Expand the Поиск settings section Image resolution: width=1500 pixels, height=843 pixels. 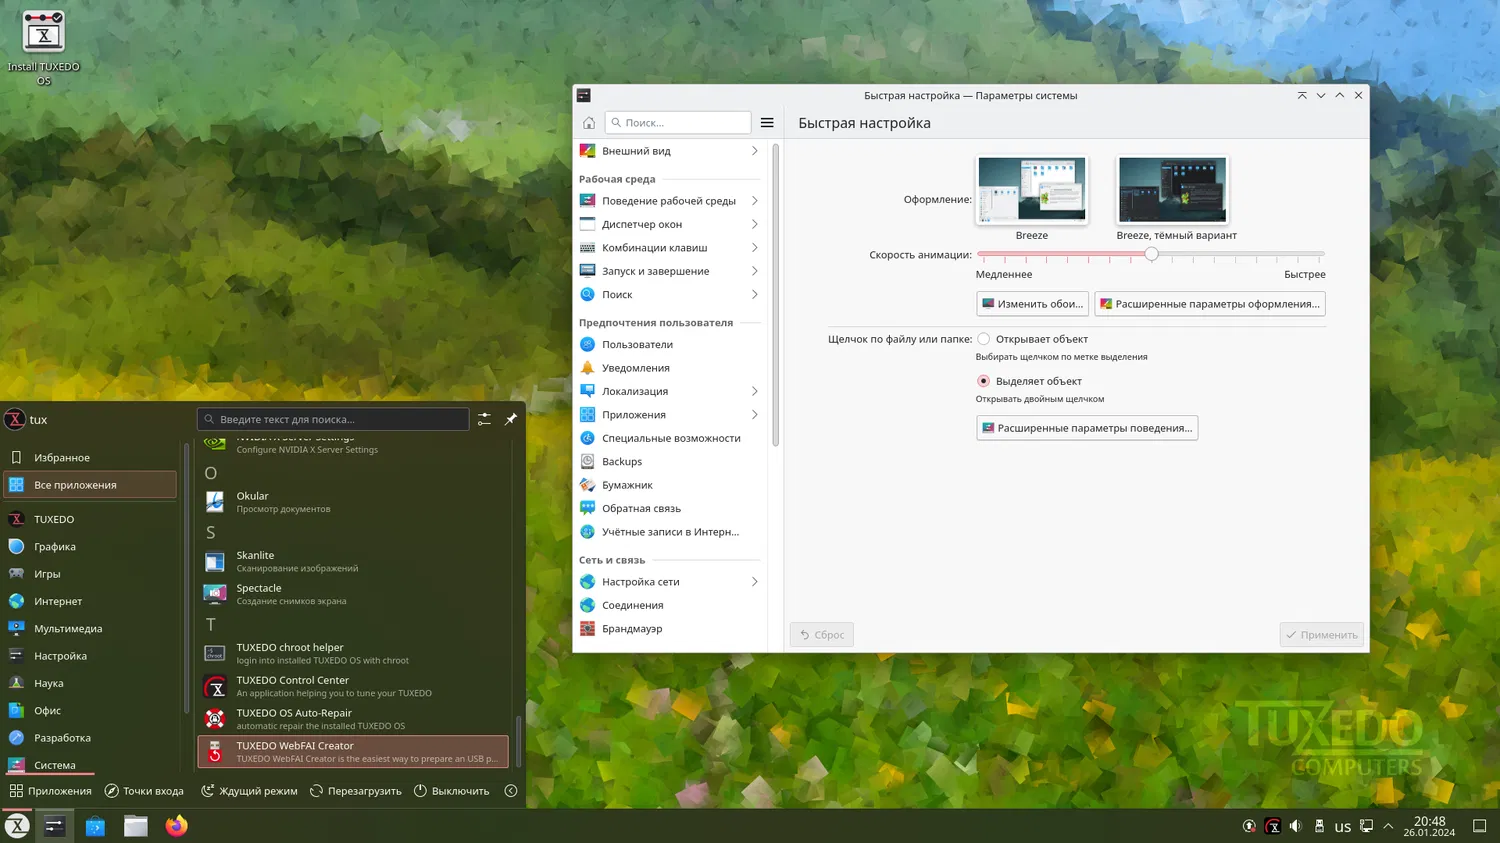pos(668,295)
